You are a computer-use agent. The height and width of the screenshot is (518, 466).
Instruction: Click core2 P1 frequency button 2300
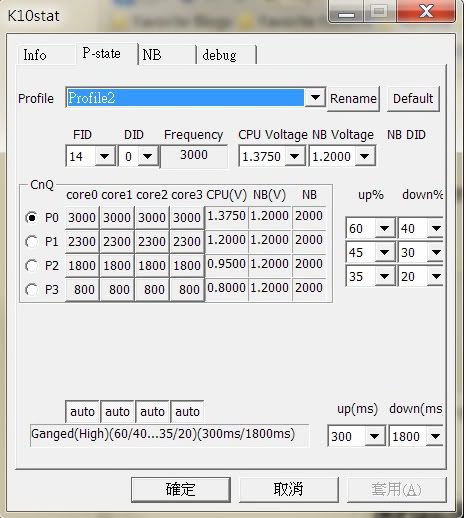coord(152,242)
